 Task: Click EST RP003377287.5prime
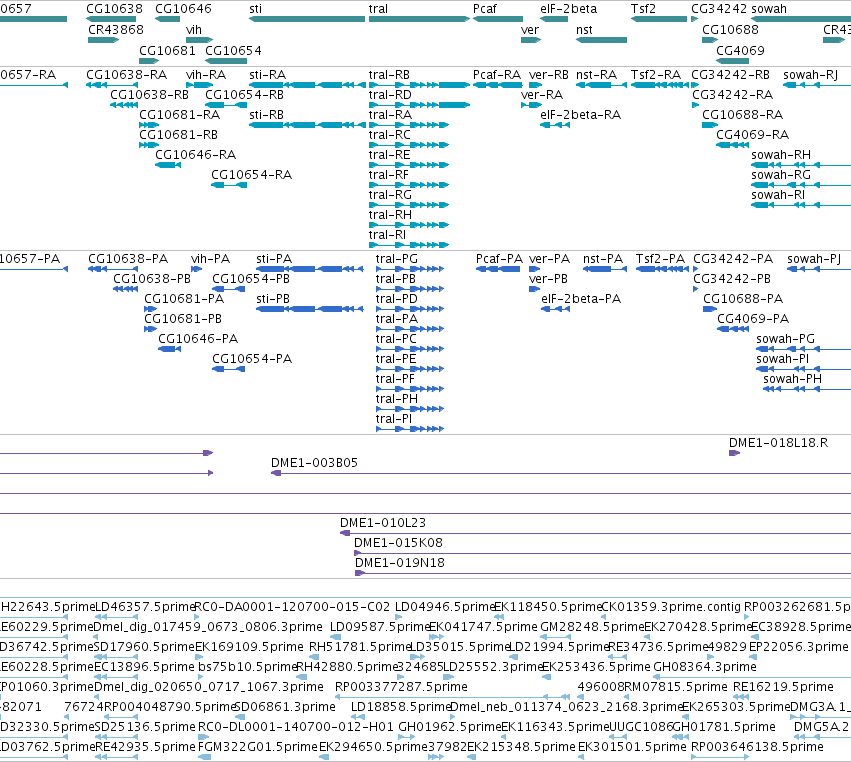click(x=453, y=697)
